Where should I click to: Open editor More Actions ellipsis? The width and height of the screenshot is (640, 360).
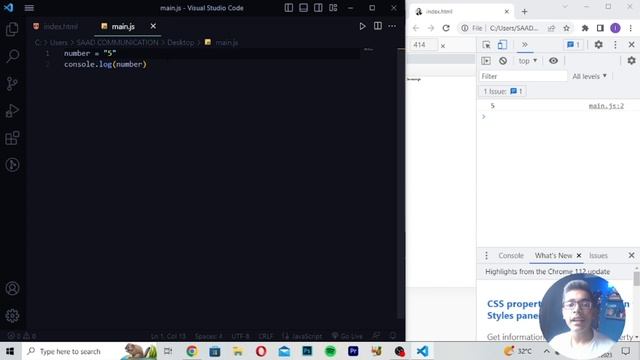[x=392, y=26]
